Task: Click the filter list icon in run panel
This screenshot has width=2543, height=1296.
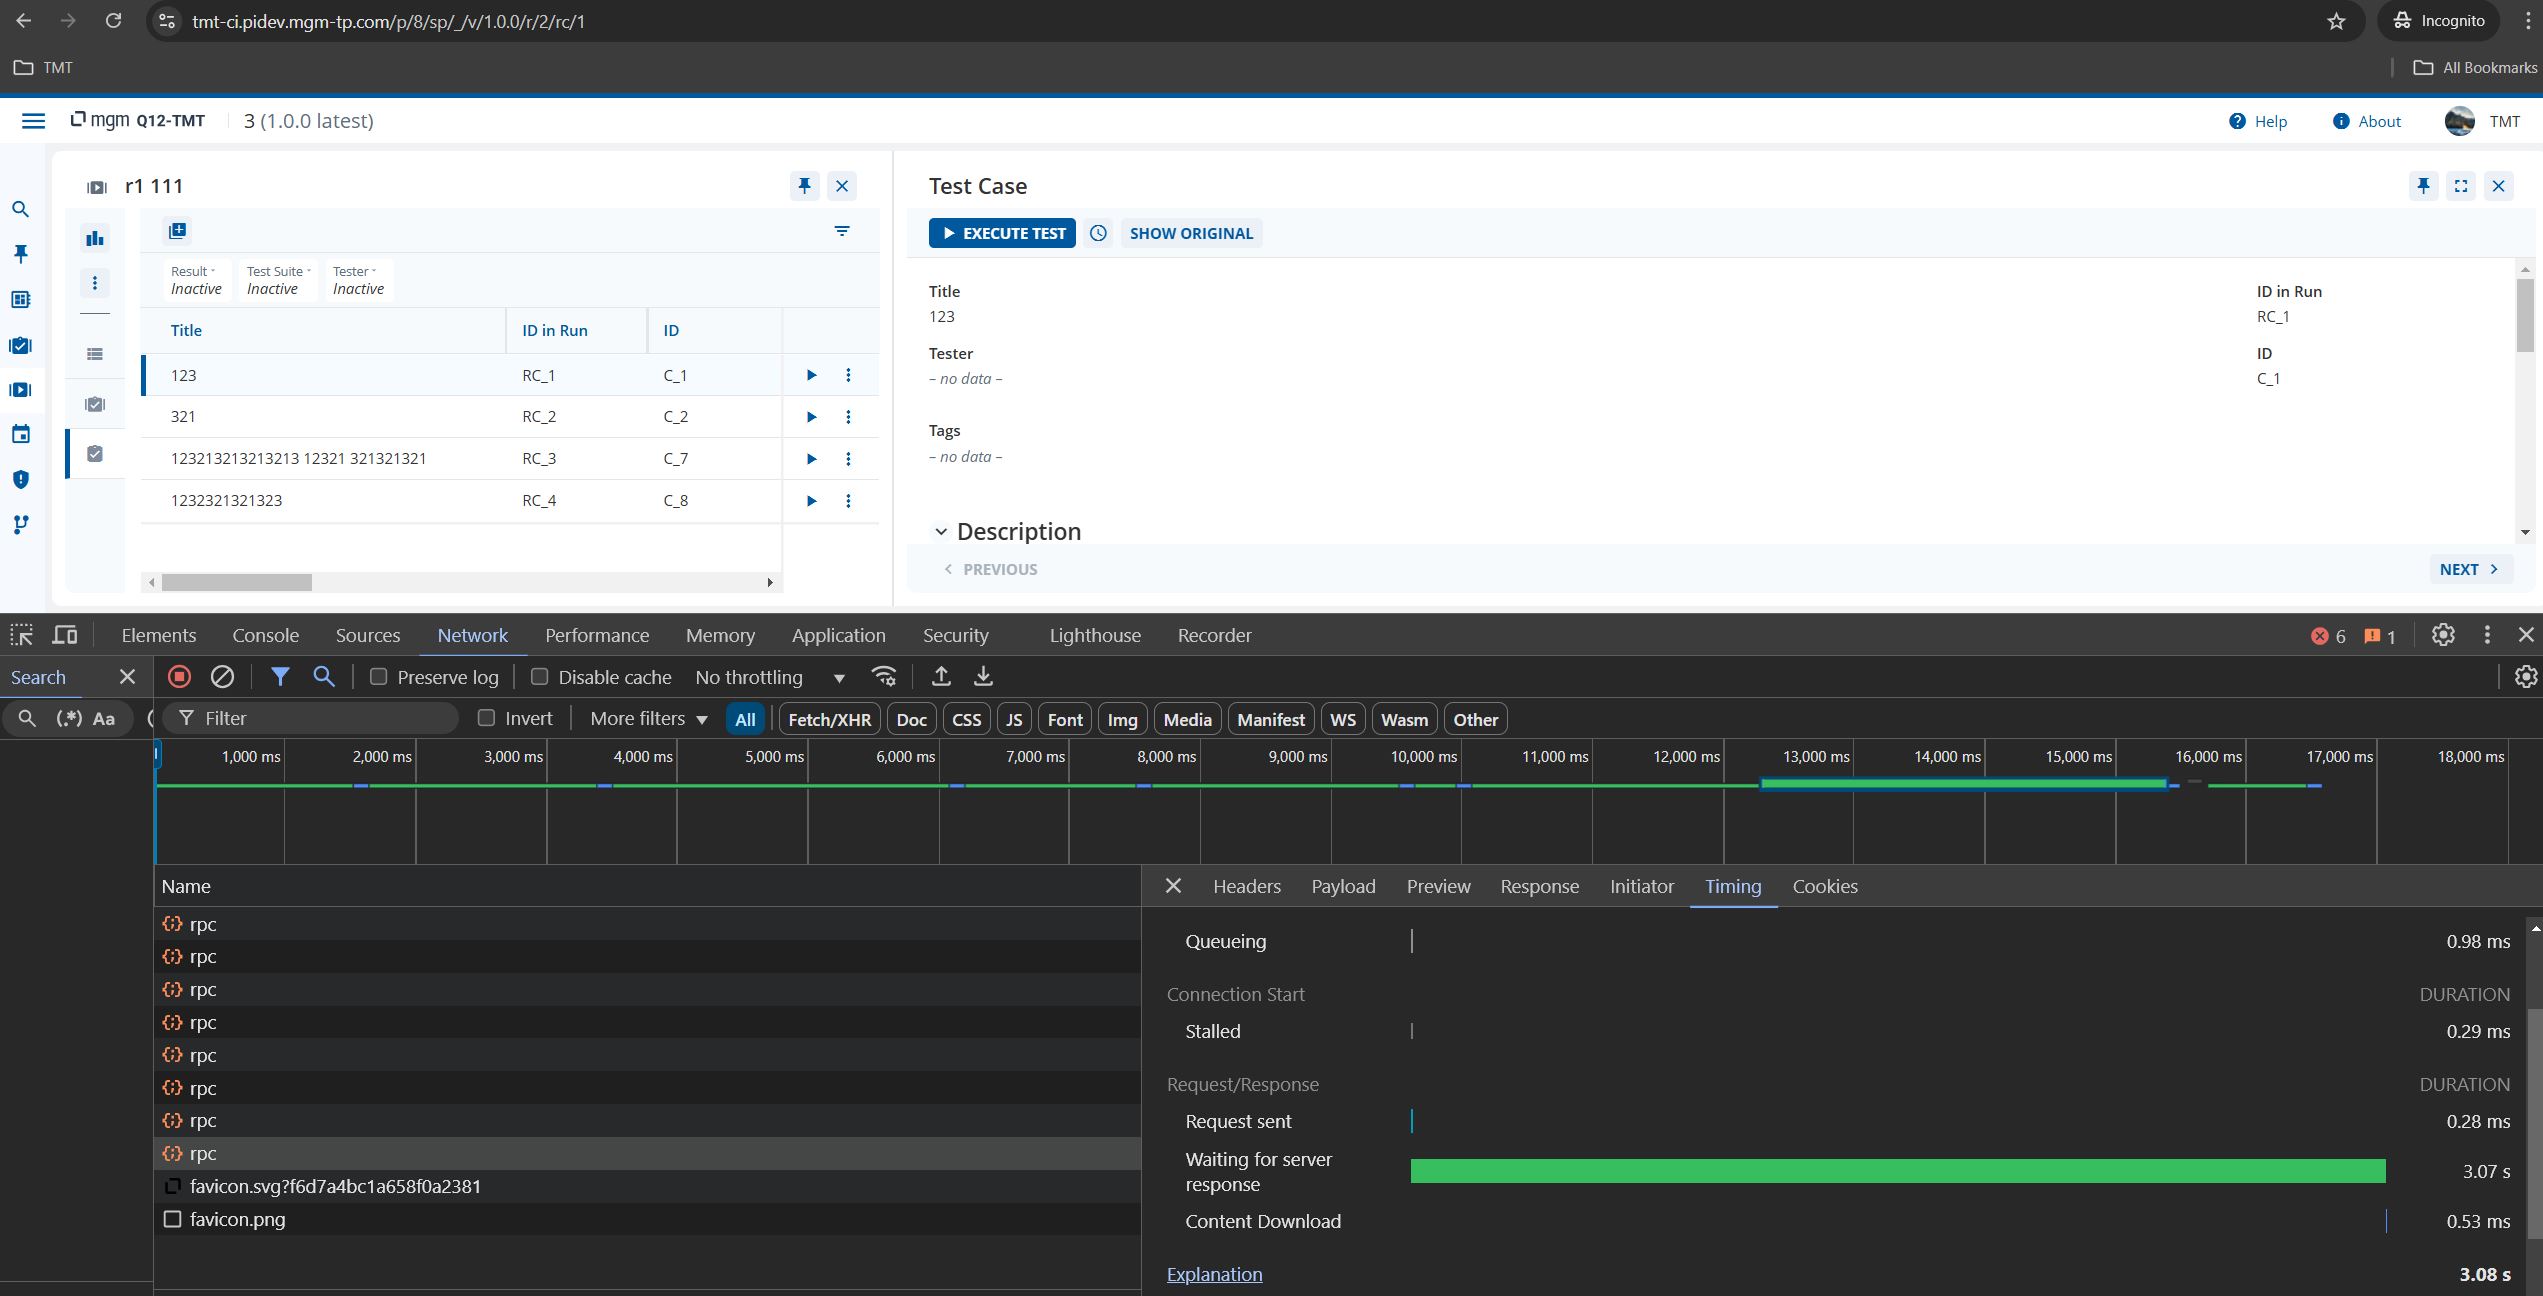Action: coord(842,231)
